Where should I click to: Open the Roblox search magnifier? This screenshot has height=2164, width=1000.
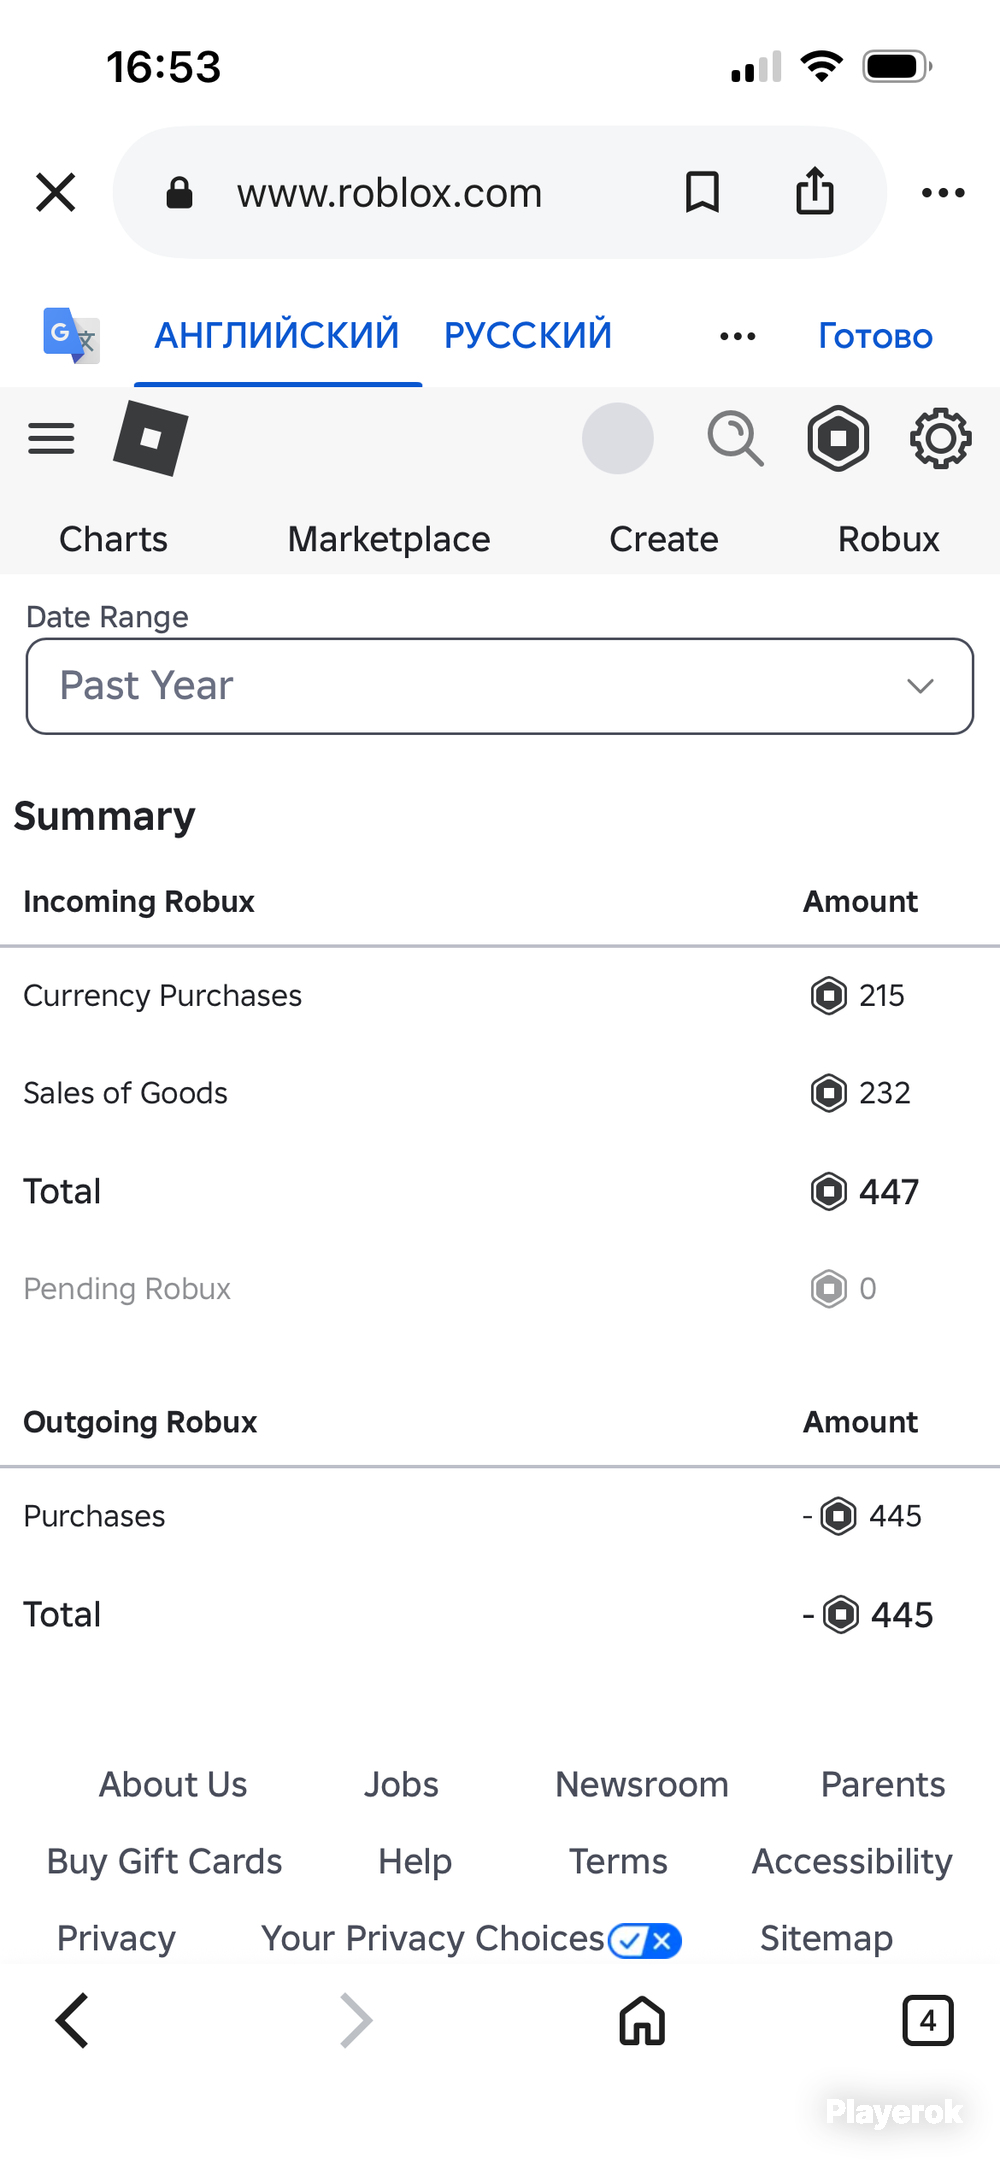[735, 438]
